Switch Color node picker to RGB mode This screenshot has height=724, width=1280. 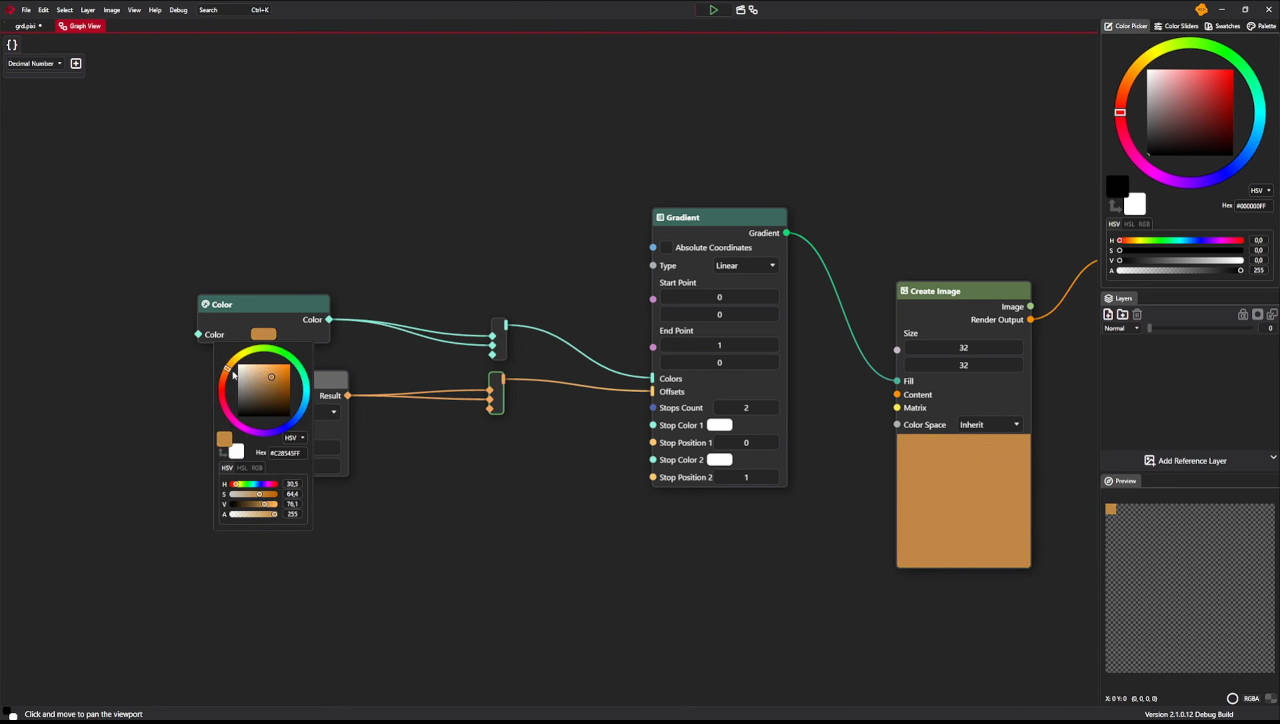(257, 468)
